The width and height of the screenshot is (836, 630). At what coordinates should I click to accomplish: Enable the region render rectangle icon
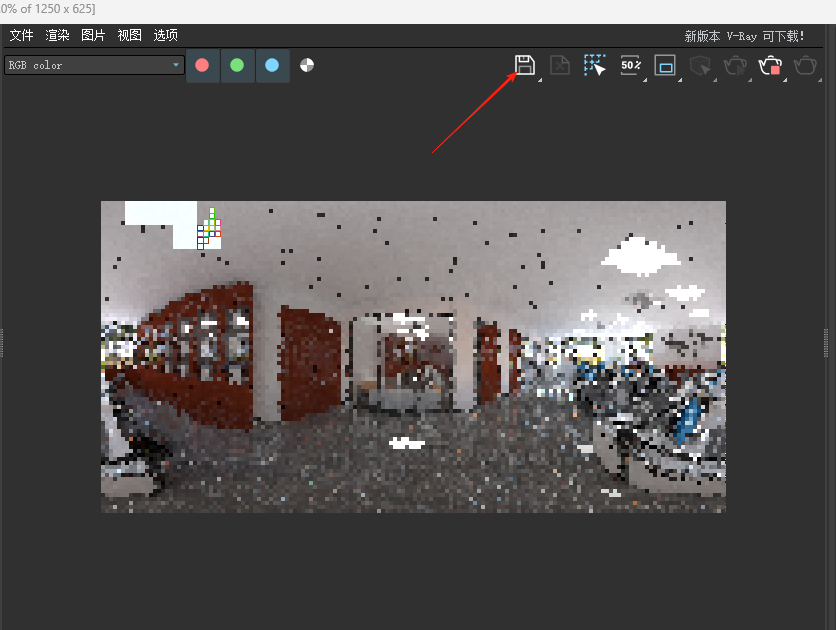(665, 65)
